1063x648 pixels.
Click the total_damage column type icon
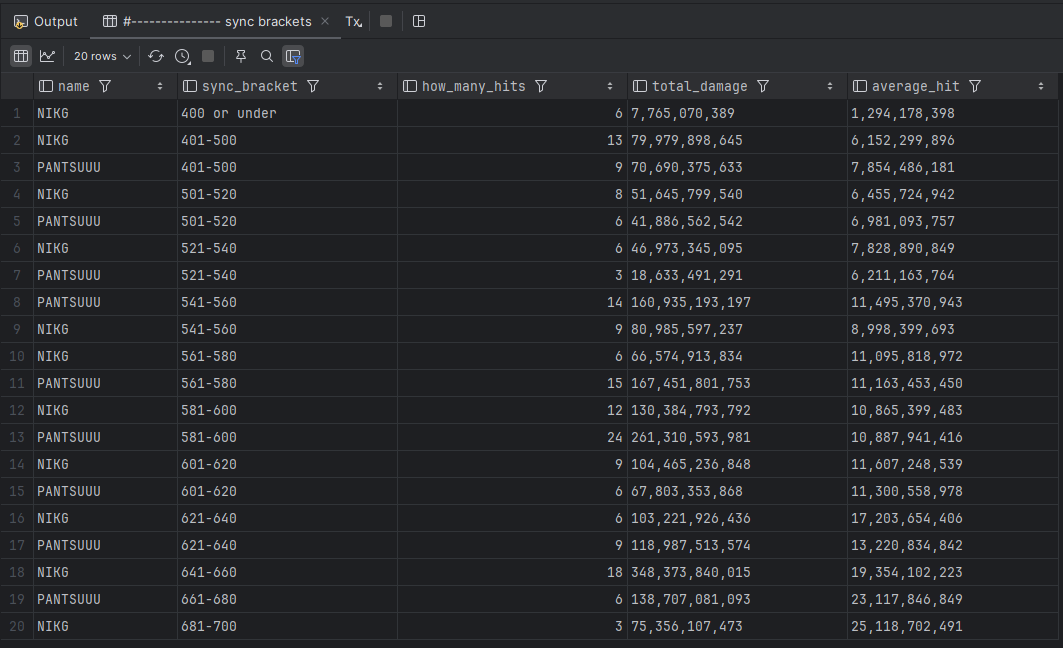coord(640,86)
